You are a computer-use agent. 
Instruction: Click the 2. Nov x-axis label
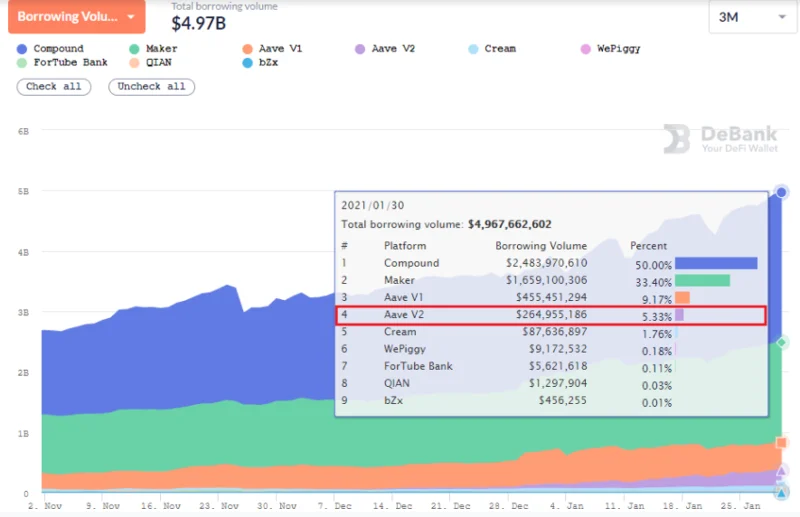point(45,506)
